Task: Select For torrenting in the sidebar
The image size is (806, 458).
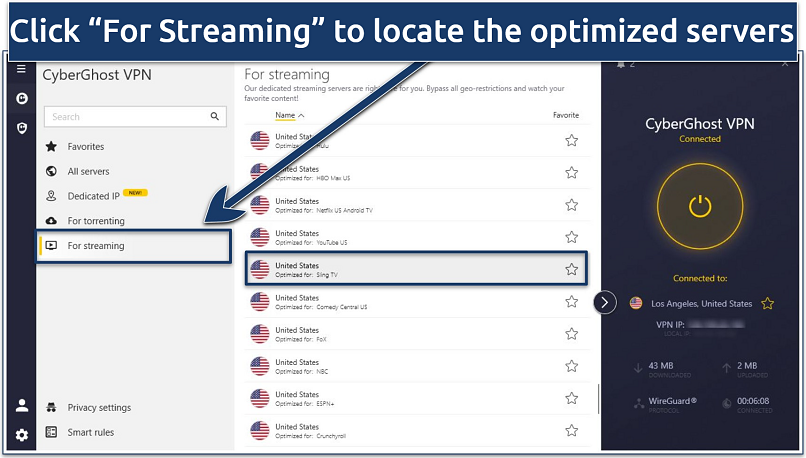Action: click(96, 221)
